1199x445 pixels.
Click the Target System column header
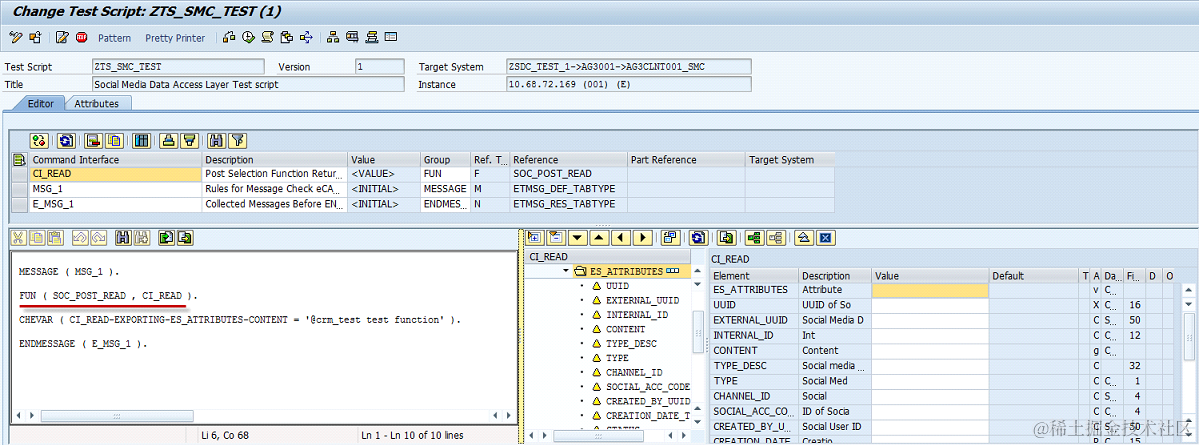point(790,160)
